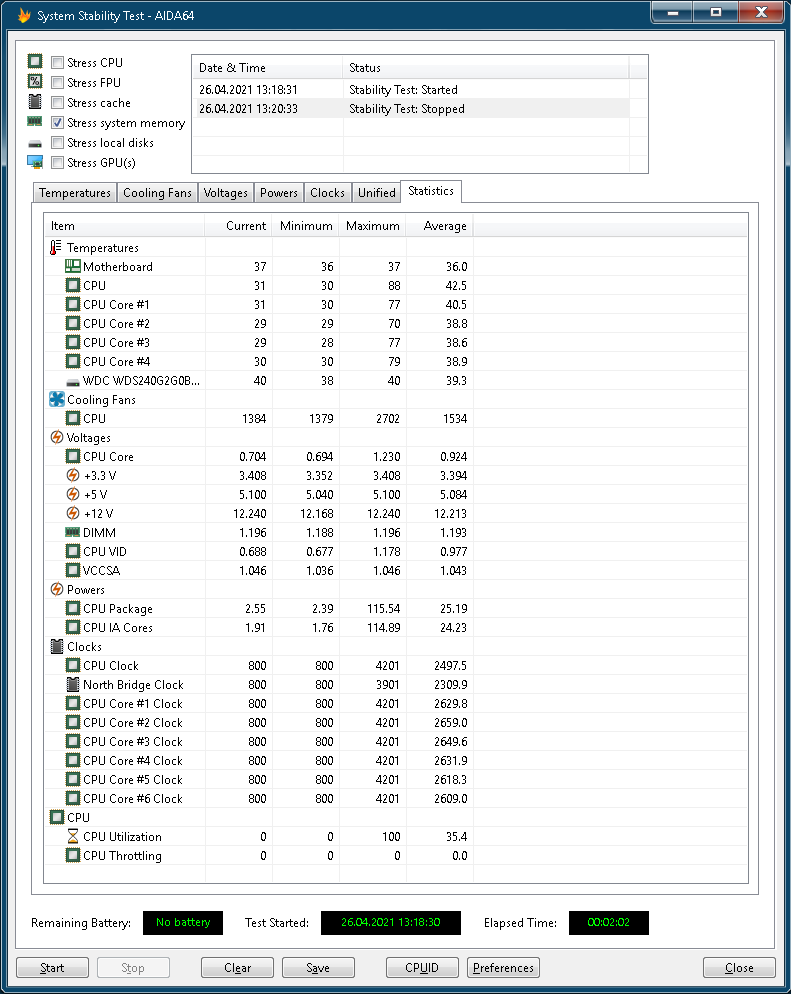Click the +12 V voltage icon
This screenshot has width=791, height=994.
pos(72,514)
